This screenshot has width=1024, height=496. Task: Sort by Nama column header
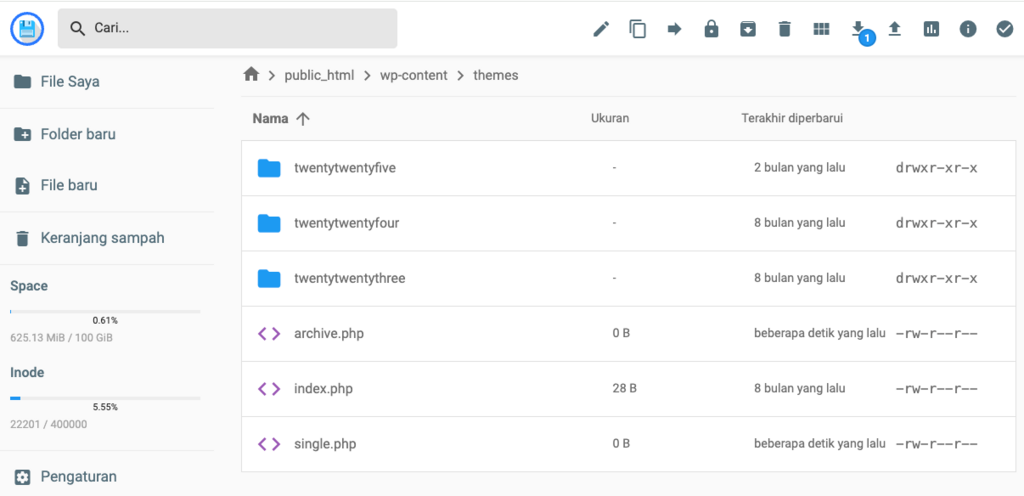click(x=270, y=119)
